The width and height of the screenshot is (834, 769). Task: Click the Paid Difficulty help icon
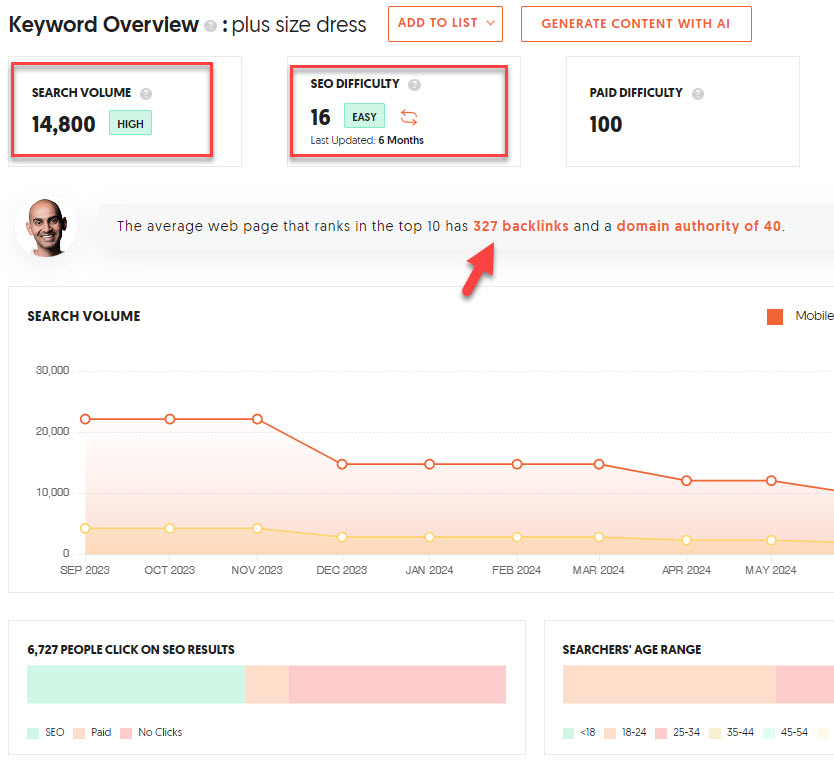point(698,93)
